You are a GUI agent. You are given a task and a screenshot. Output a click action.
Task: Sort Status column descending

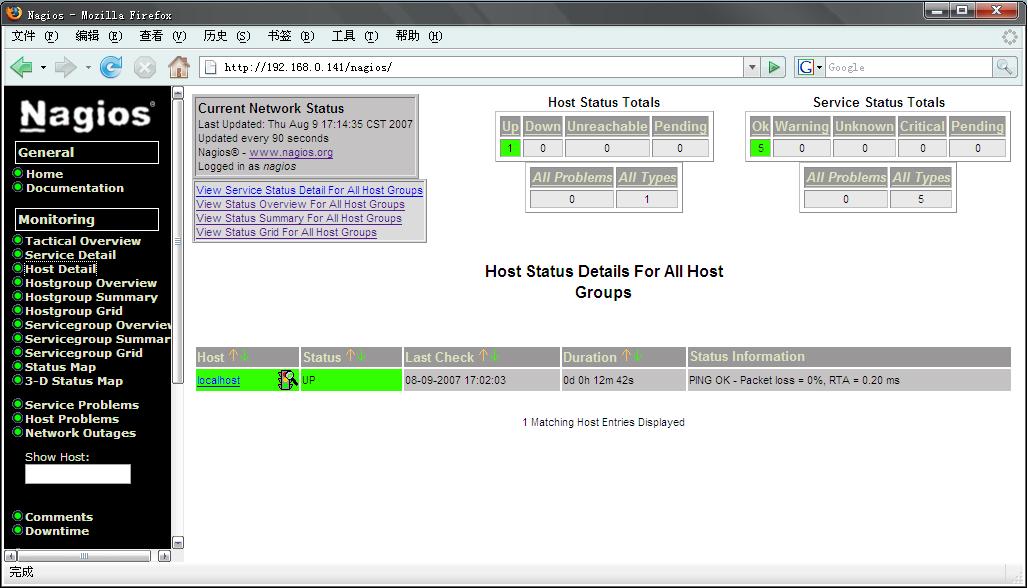[x=361, y=356]
